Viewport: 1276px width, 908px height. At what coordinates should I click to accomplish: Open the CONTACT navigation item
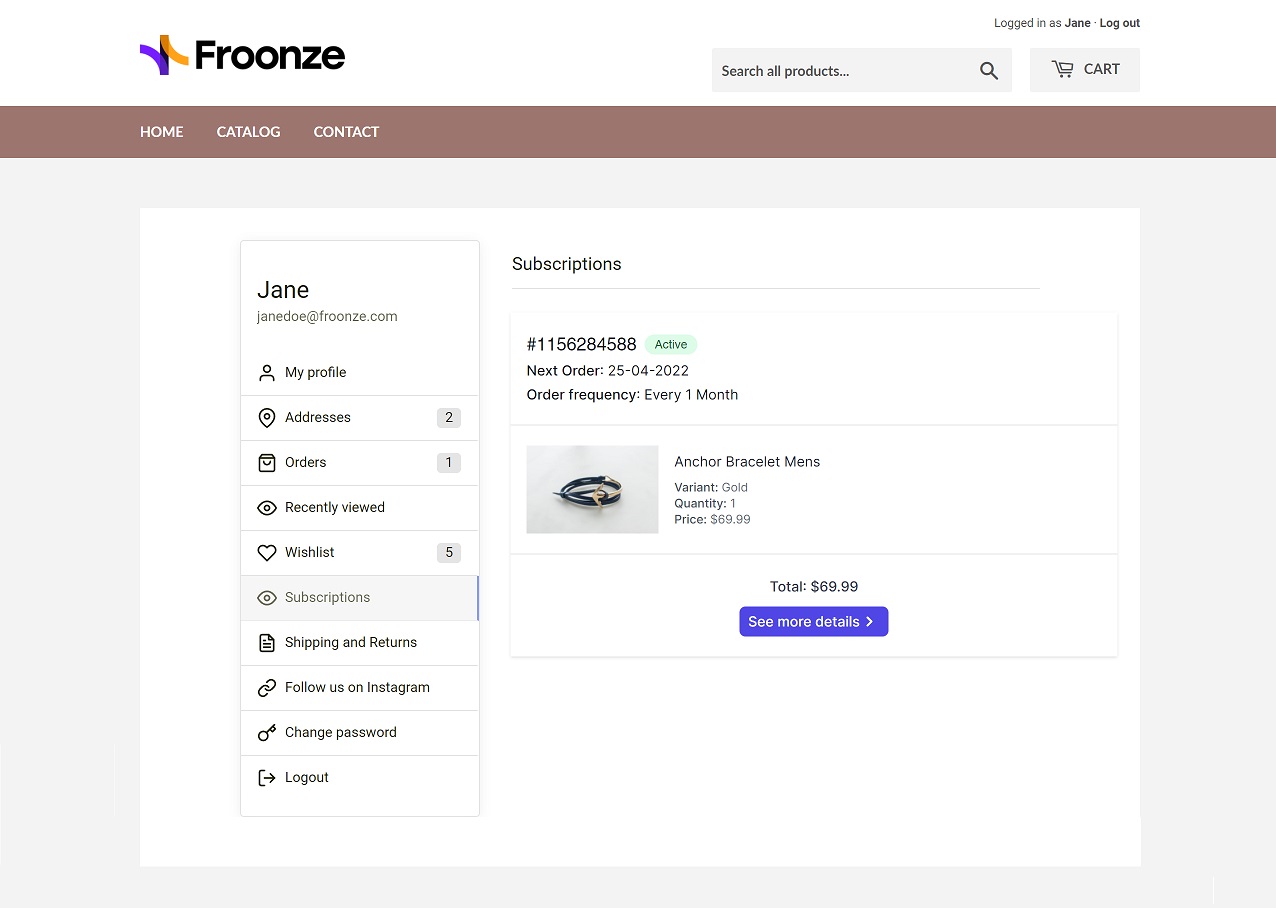346,132
